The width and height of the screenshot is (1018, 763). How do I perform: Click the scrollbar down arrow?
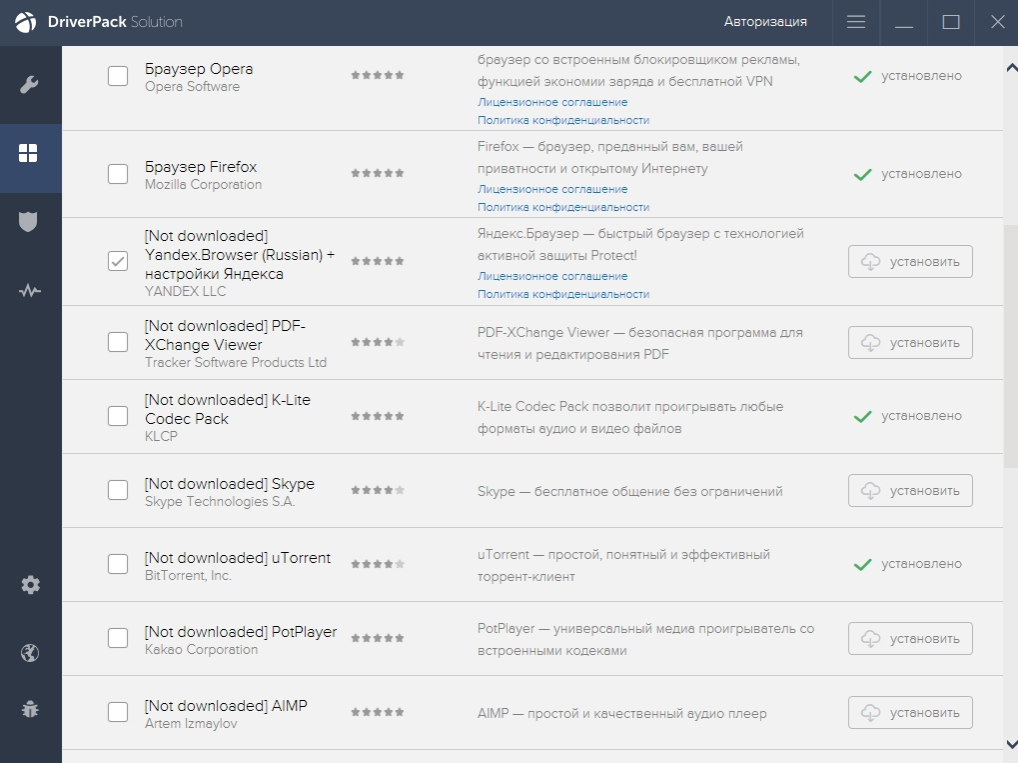tap(1009, 743)
